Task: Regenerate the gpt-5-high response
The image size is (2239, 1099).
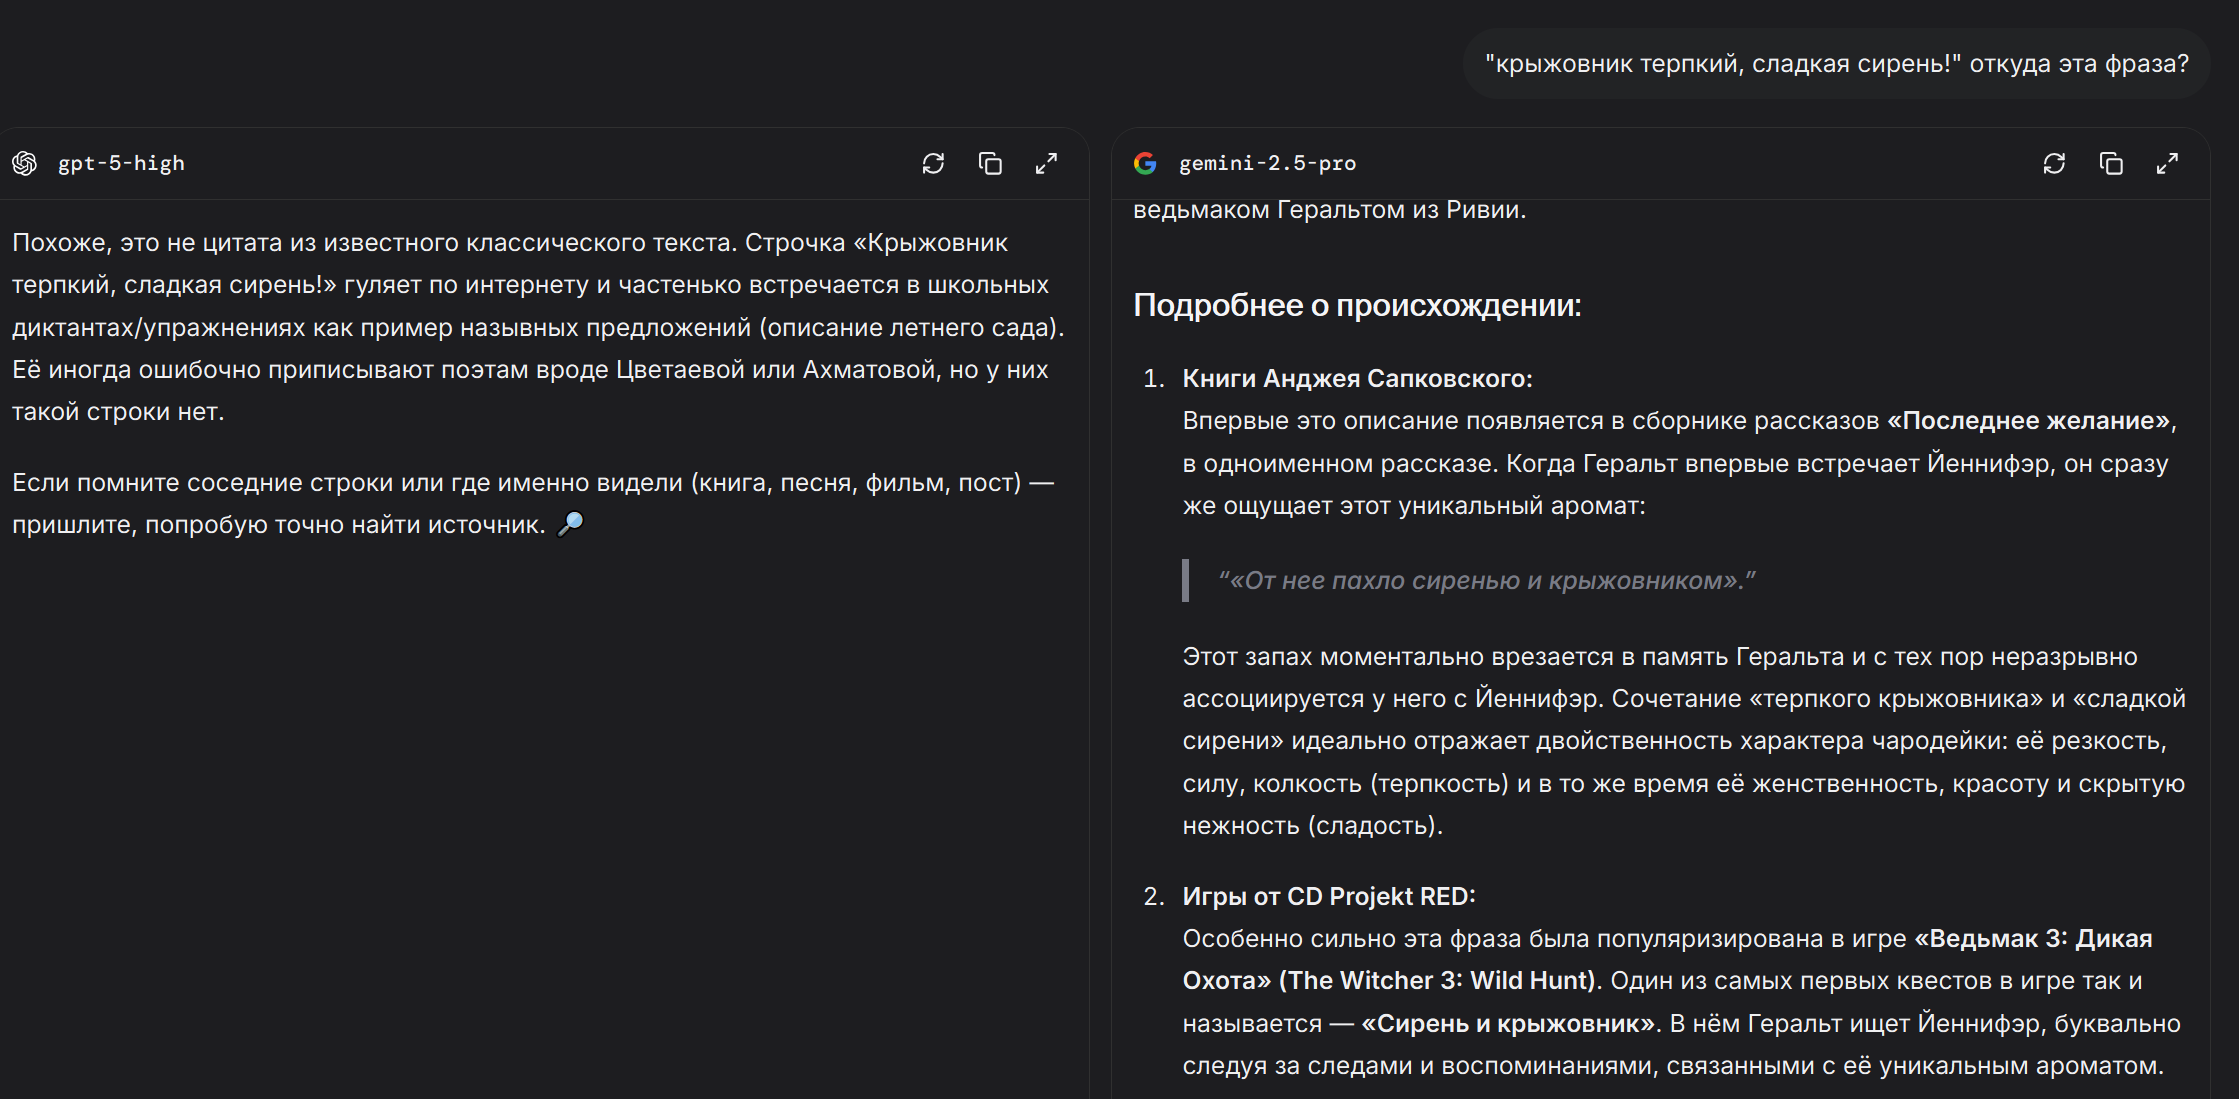Action: pos(933,163)
